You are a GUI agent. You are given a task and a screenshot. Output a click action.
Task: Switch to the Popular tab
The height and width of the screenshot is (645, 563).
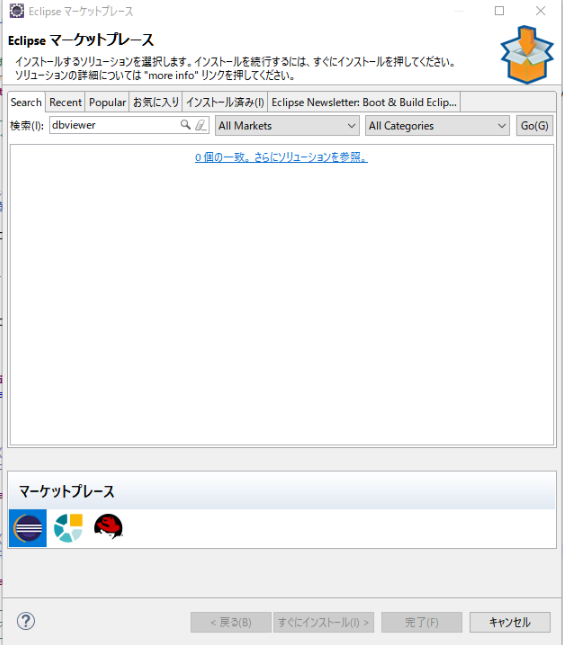(107, 102)
